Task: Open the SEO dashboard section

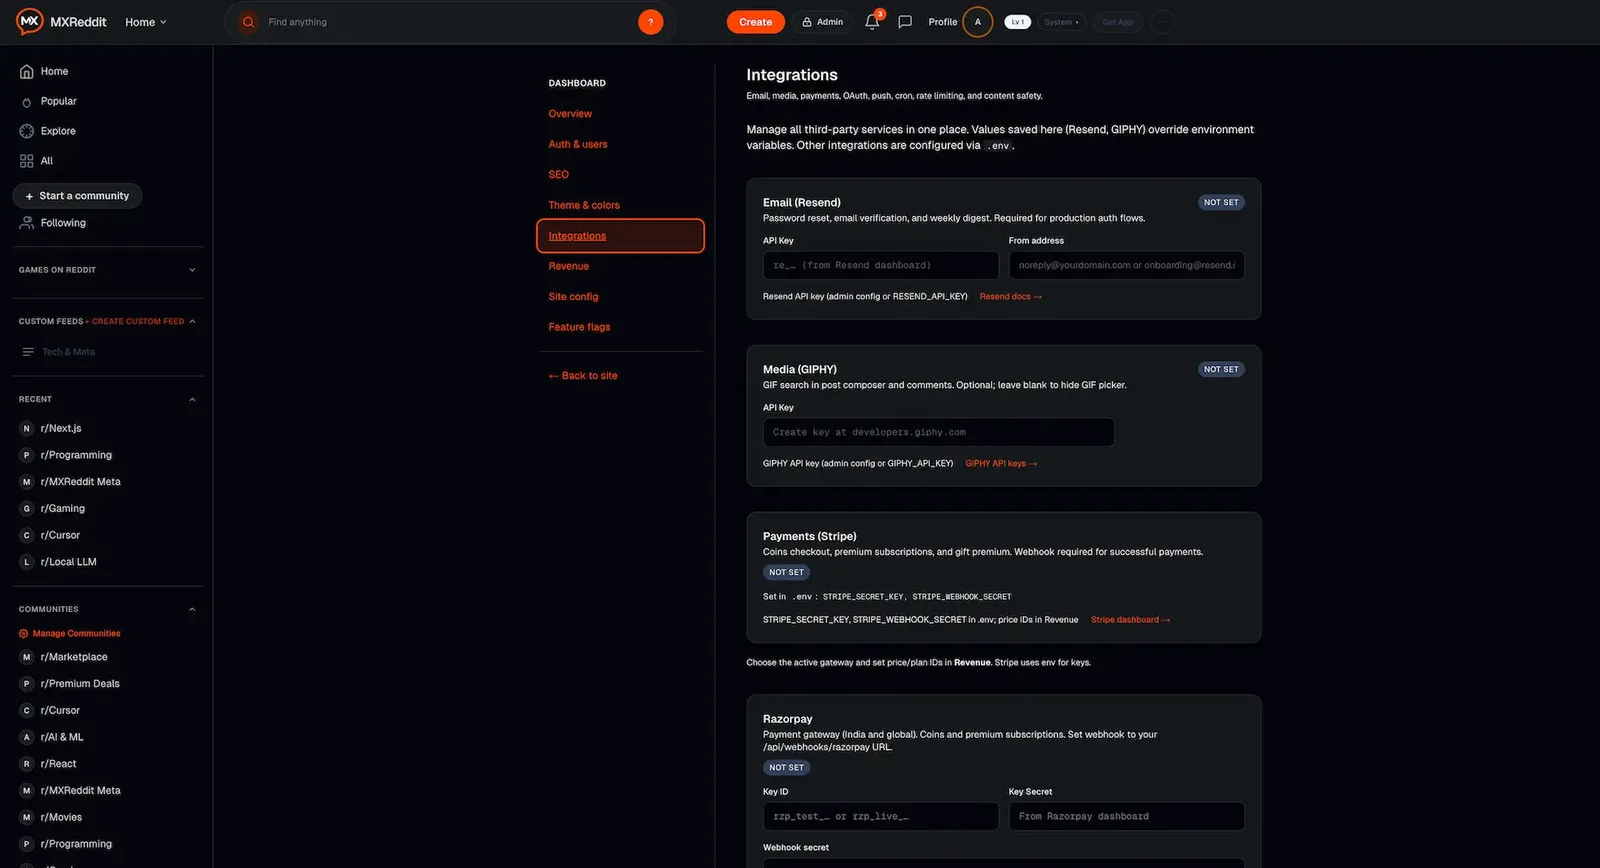Action: point(558,175)
